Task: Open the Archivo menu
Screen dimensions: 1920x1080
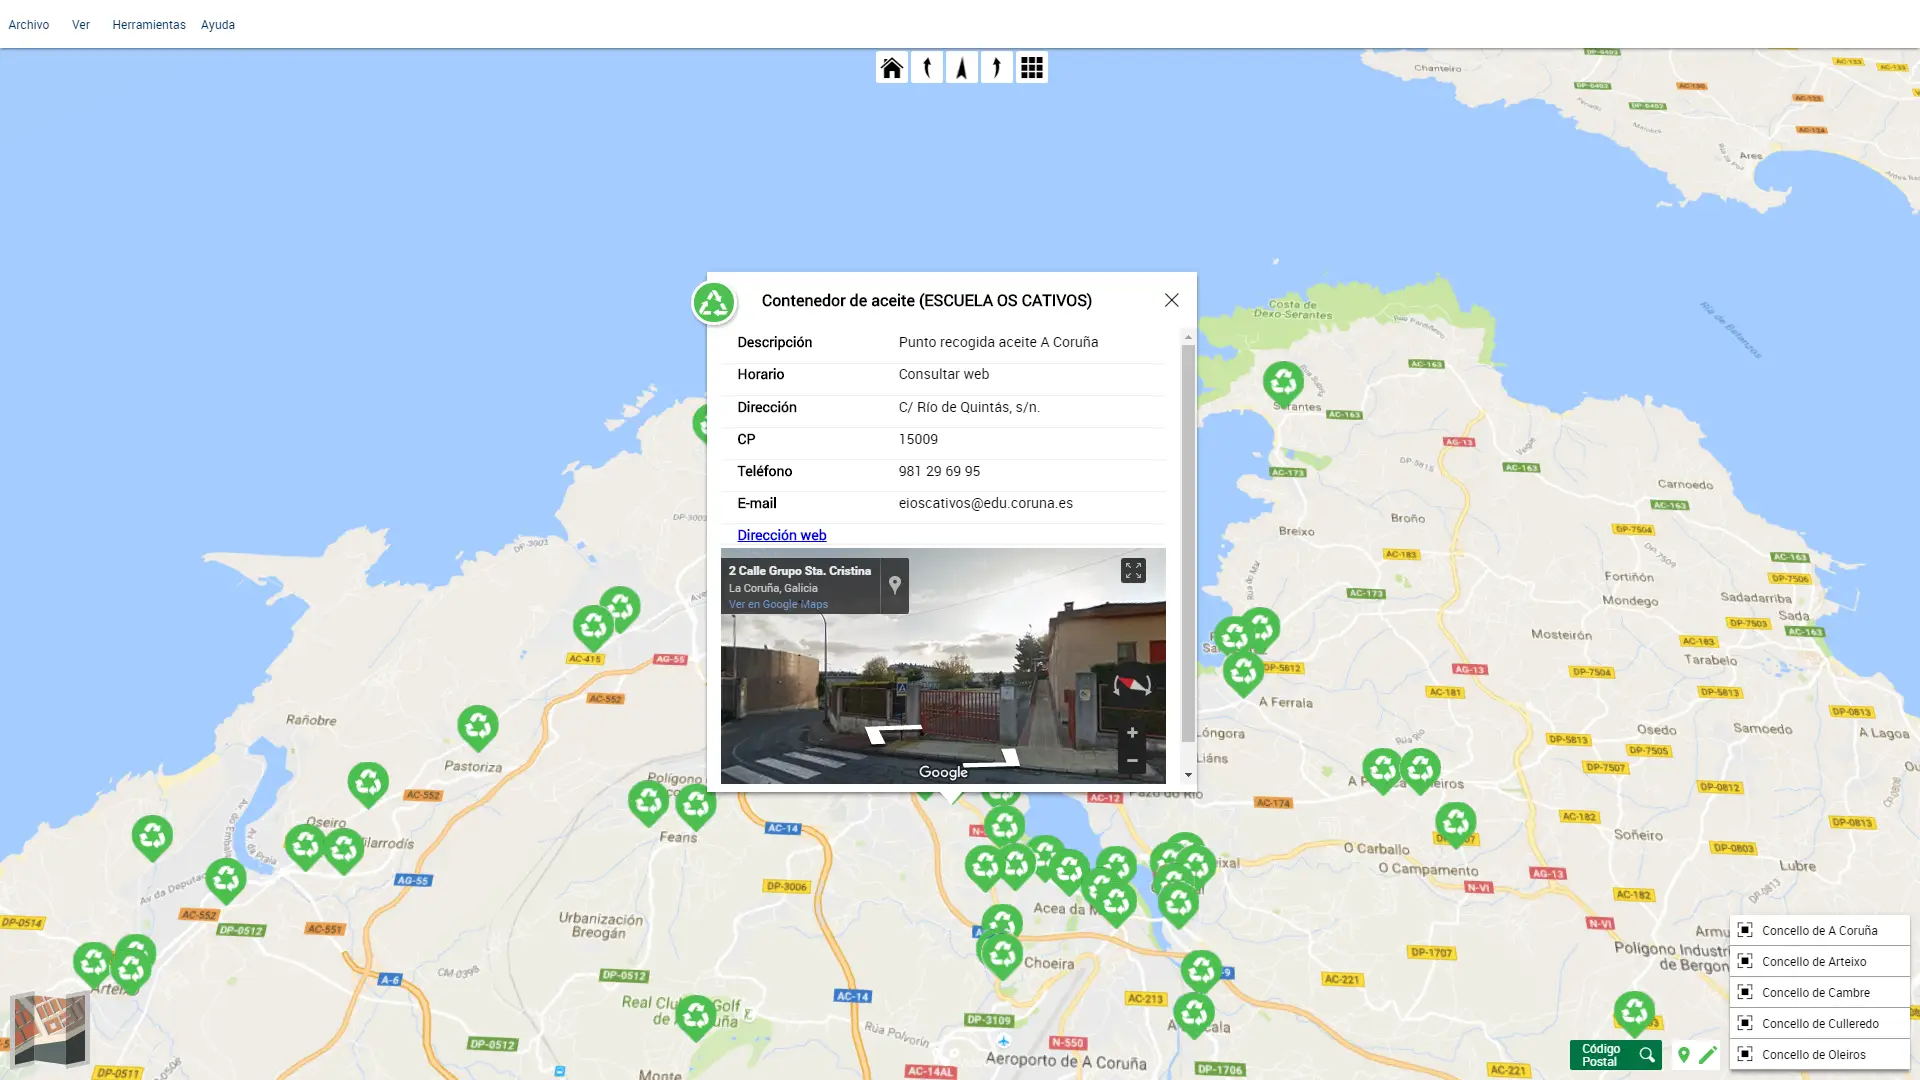Action: (29, 25)
